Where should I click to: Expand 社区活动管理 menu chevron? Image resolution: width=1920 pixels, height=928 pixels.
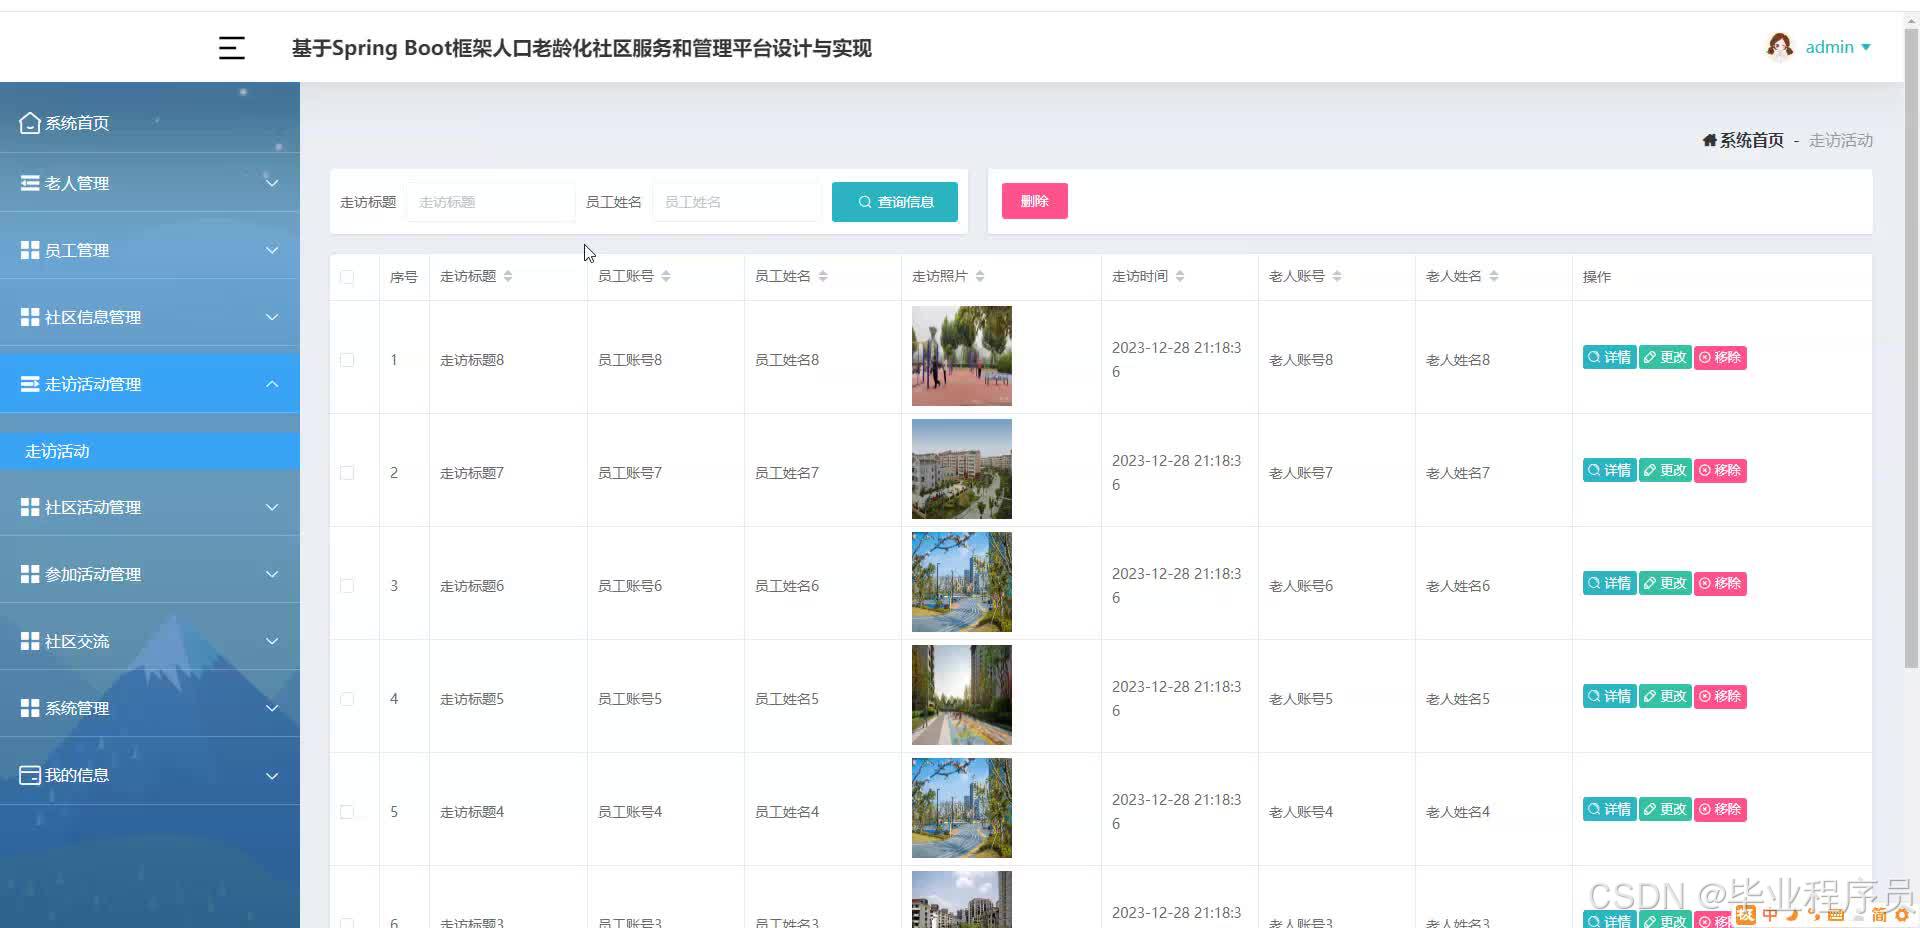[x=272, y=507]
